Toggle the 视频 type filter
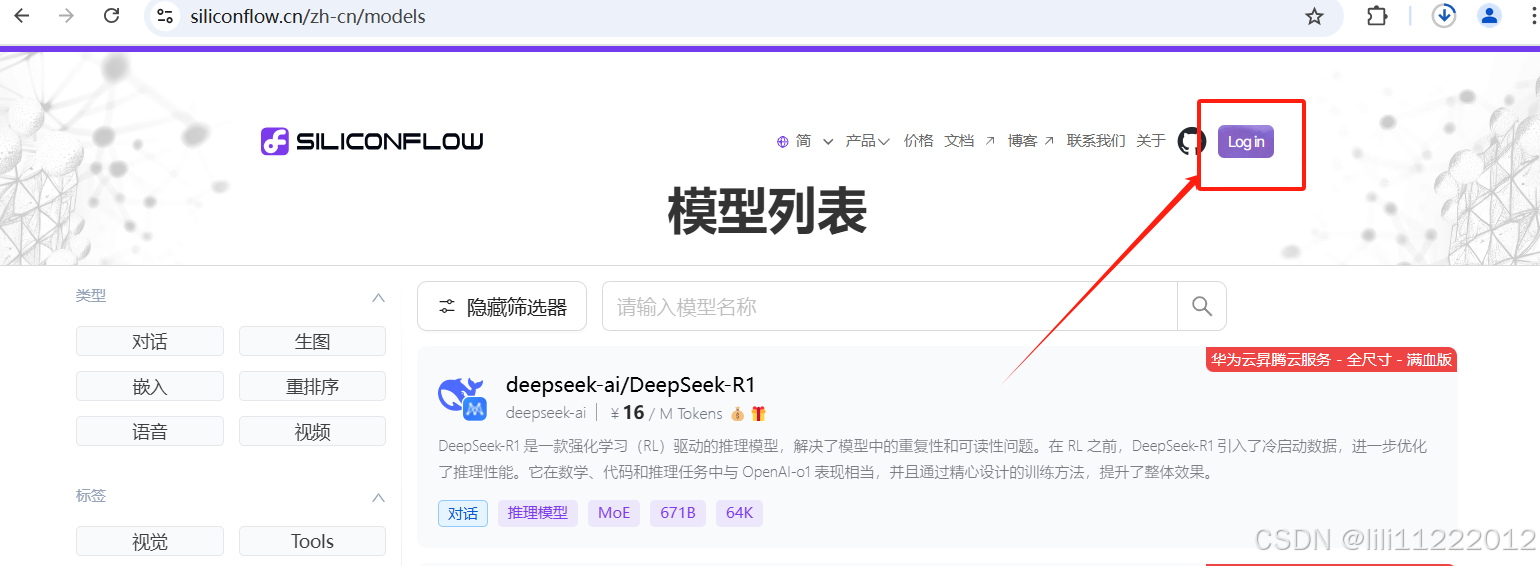 coord(312,431)
